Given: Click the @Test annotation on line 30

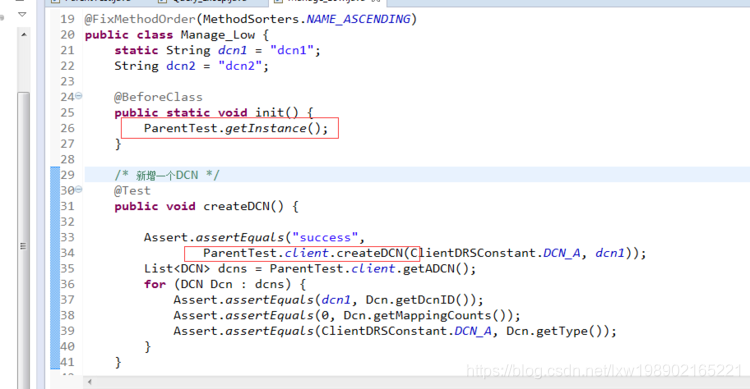Looking at the screenshot, I should click(x=132, y=190).
